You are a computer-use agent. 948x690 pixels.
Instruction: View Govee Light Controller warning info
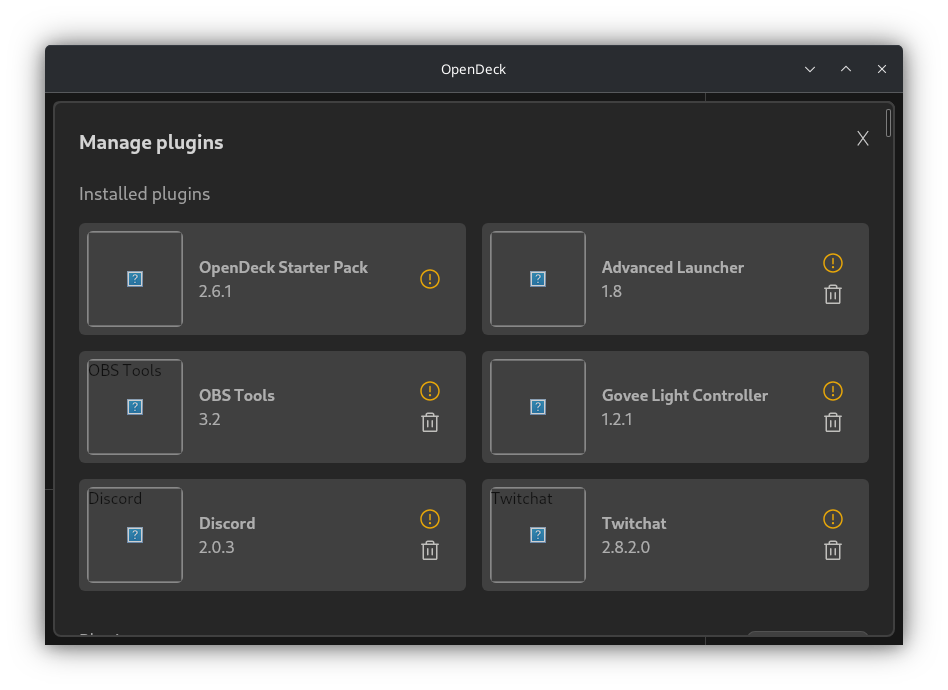click(x=833, y=391)
